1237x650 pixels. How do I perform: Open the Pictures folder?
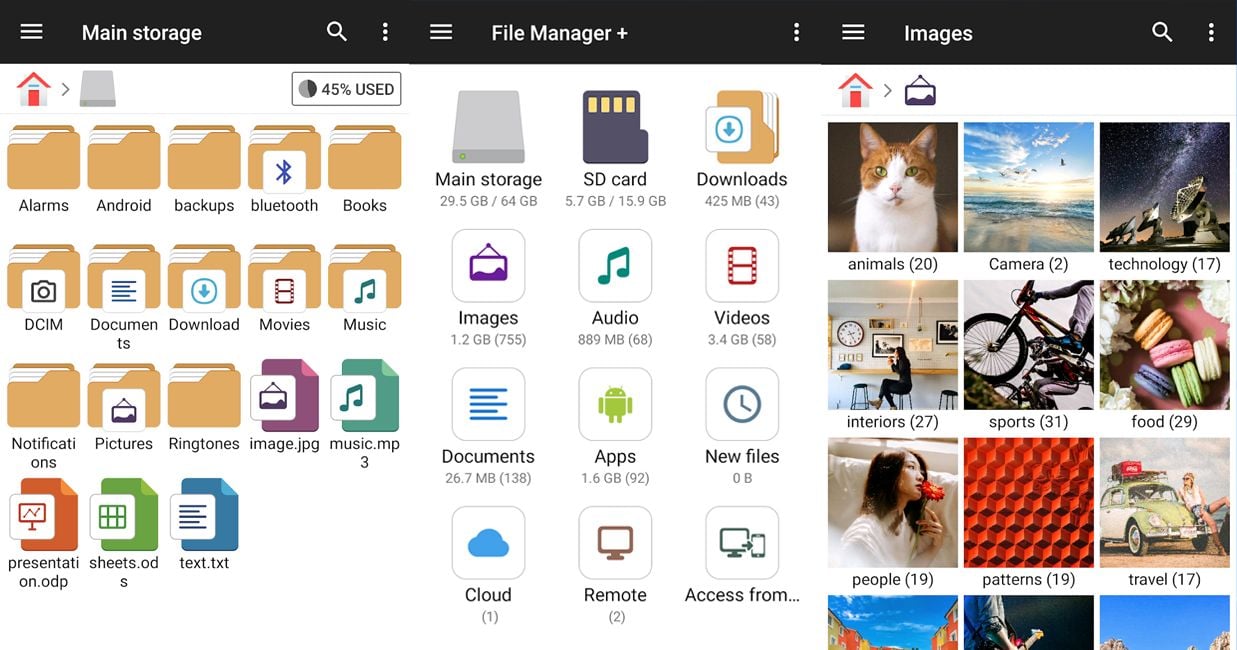(124, 407)
